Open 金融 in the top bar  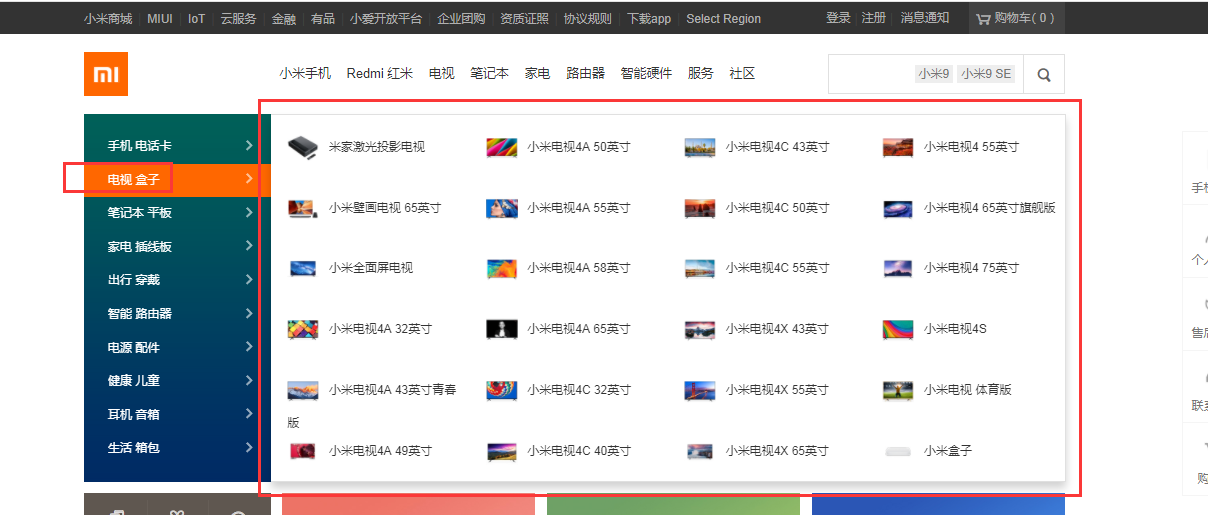284,18
